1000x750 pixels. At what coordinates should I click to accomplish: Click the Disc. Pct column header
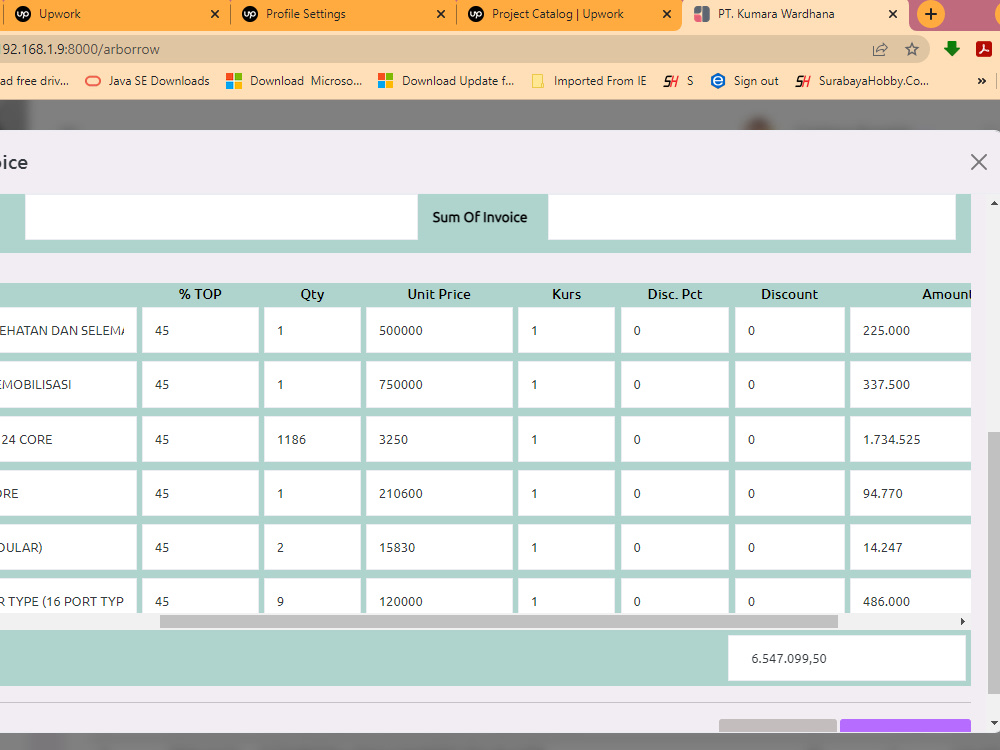[675, 294]
